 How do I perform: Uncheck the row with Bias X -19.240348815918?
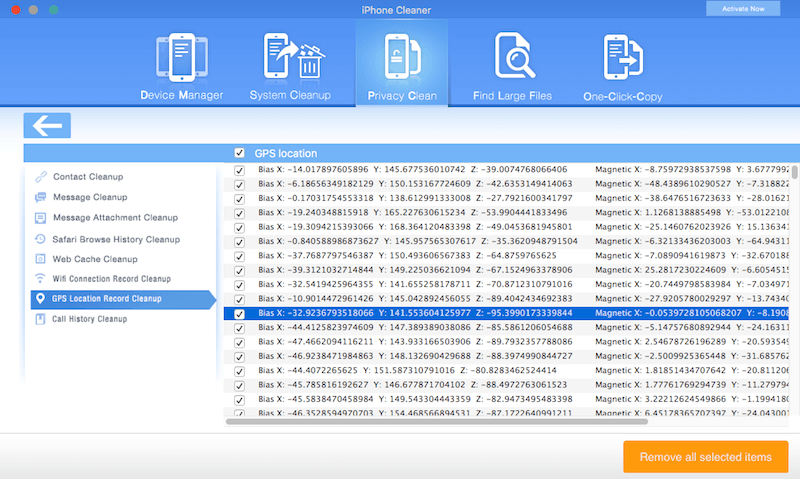(239, 213)
